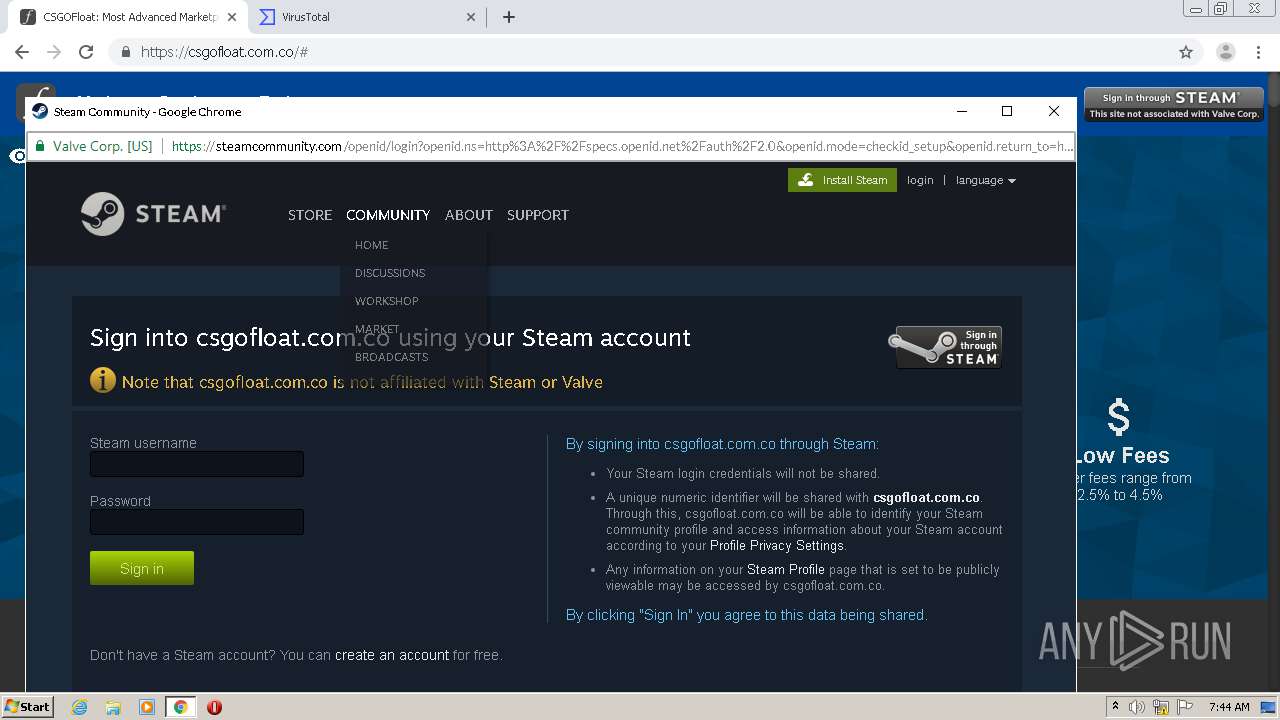1280x720 pixels.
Task: Switch to the VirusTotal tab
Action: pos(366,17)
